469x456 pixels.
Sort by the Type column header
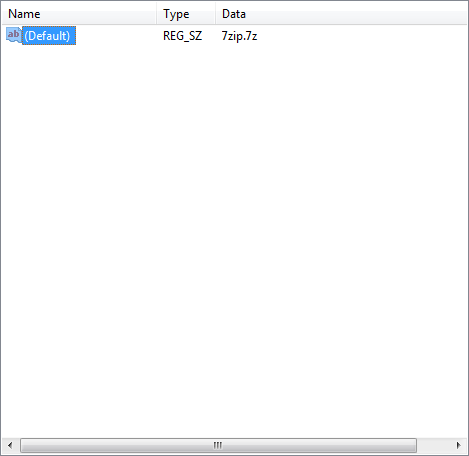click(x=186, y=14)
